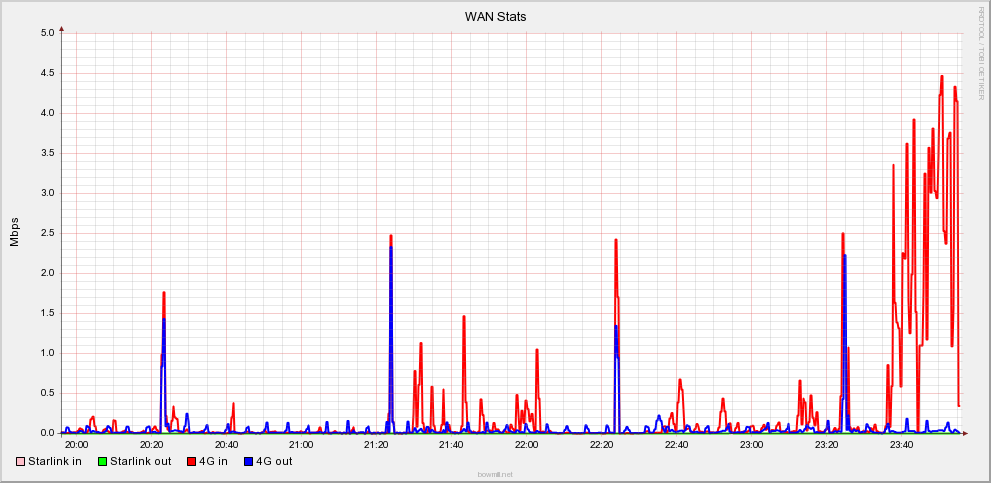Click the 5.0 y-axis tick label

pyautogui.click(x=46, y=33)
